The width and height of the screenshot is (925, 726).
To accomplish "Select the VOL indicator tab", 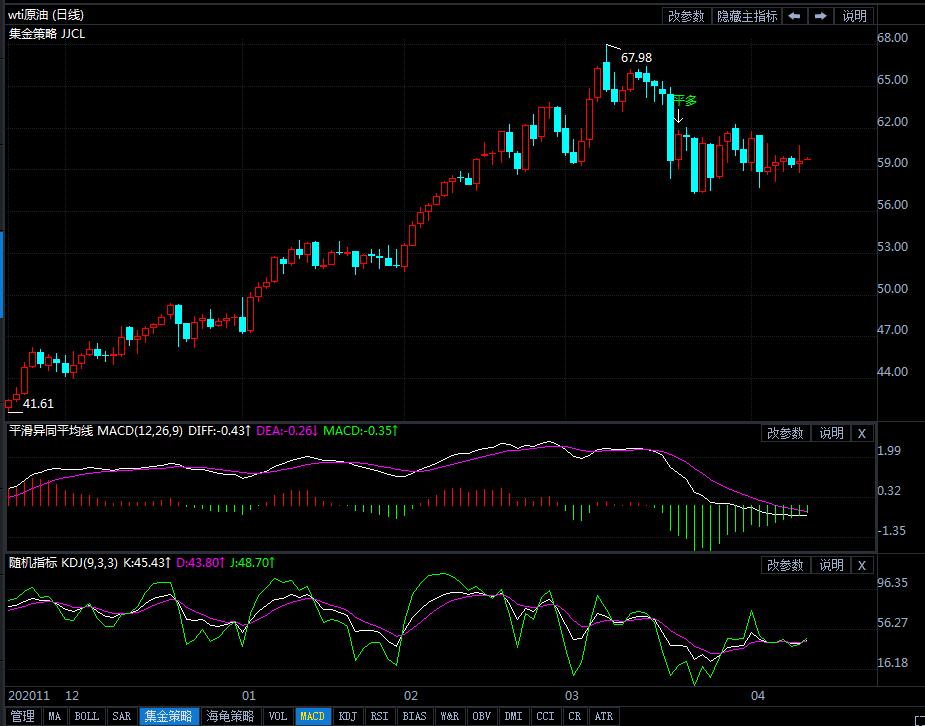I will pos(278,716).
